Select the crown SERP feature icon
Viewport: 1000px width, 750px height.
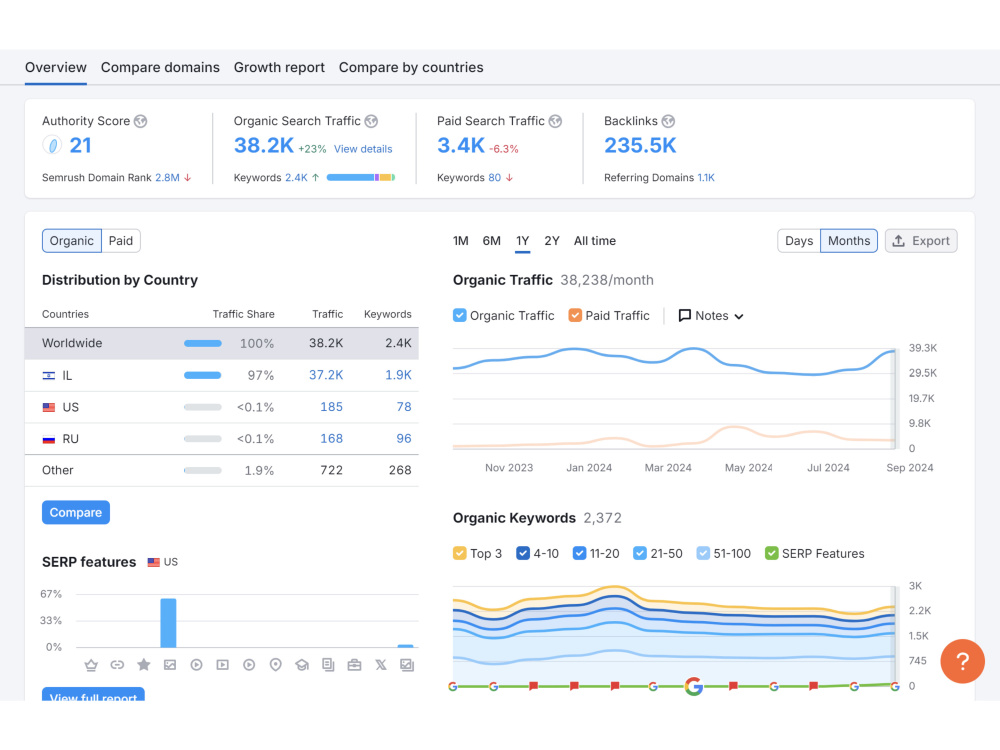pos(91,665)
